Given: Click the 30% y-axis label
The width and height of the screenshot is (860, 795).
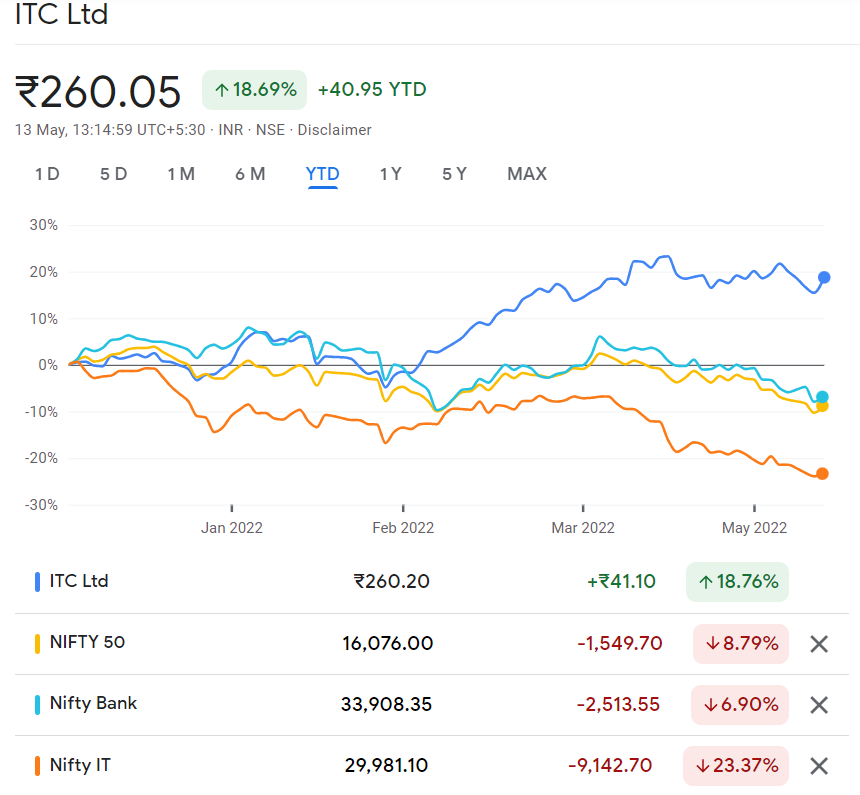Looking at the screenshot, I should point(43,225).
